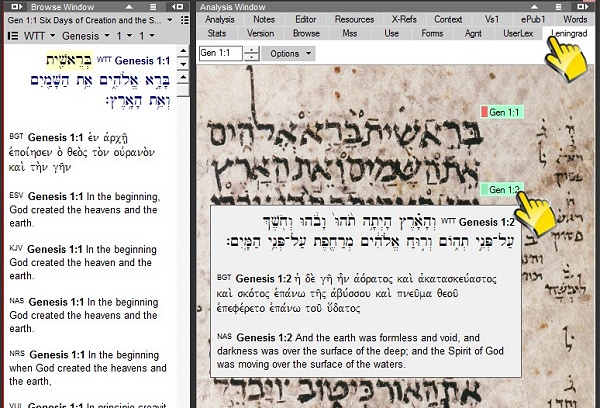Click the ESV Genesis 1:1 reference

55,196
